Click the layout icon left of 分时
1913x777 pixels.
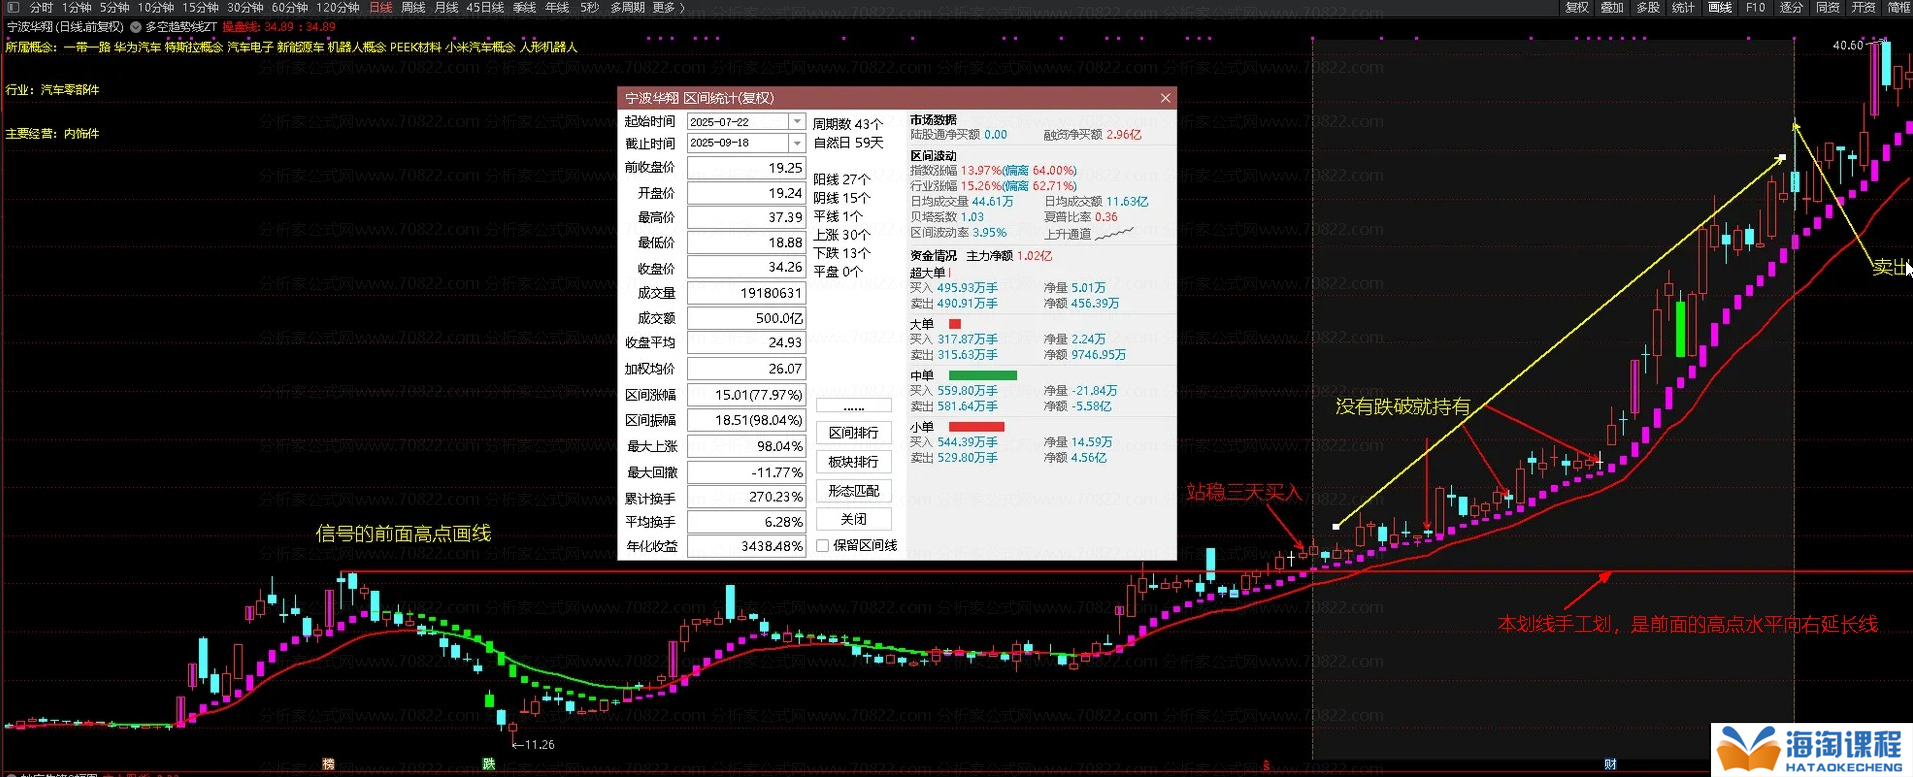(13, 8)
